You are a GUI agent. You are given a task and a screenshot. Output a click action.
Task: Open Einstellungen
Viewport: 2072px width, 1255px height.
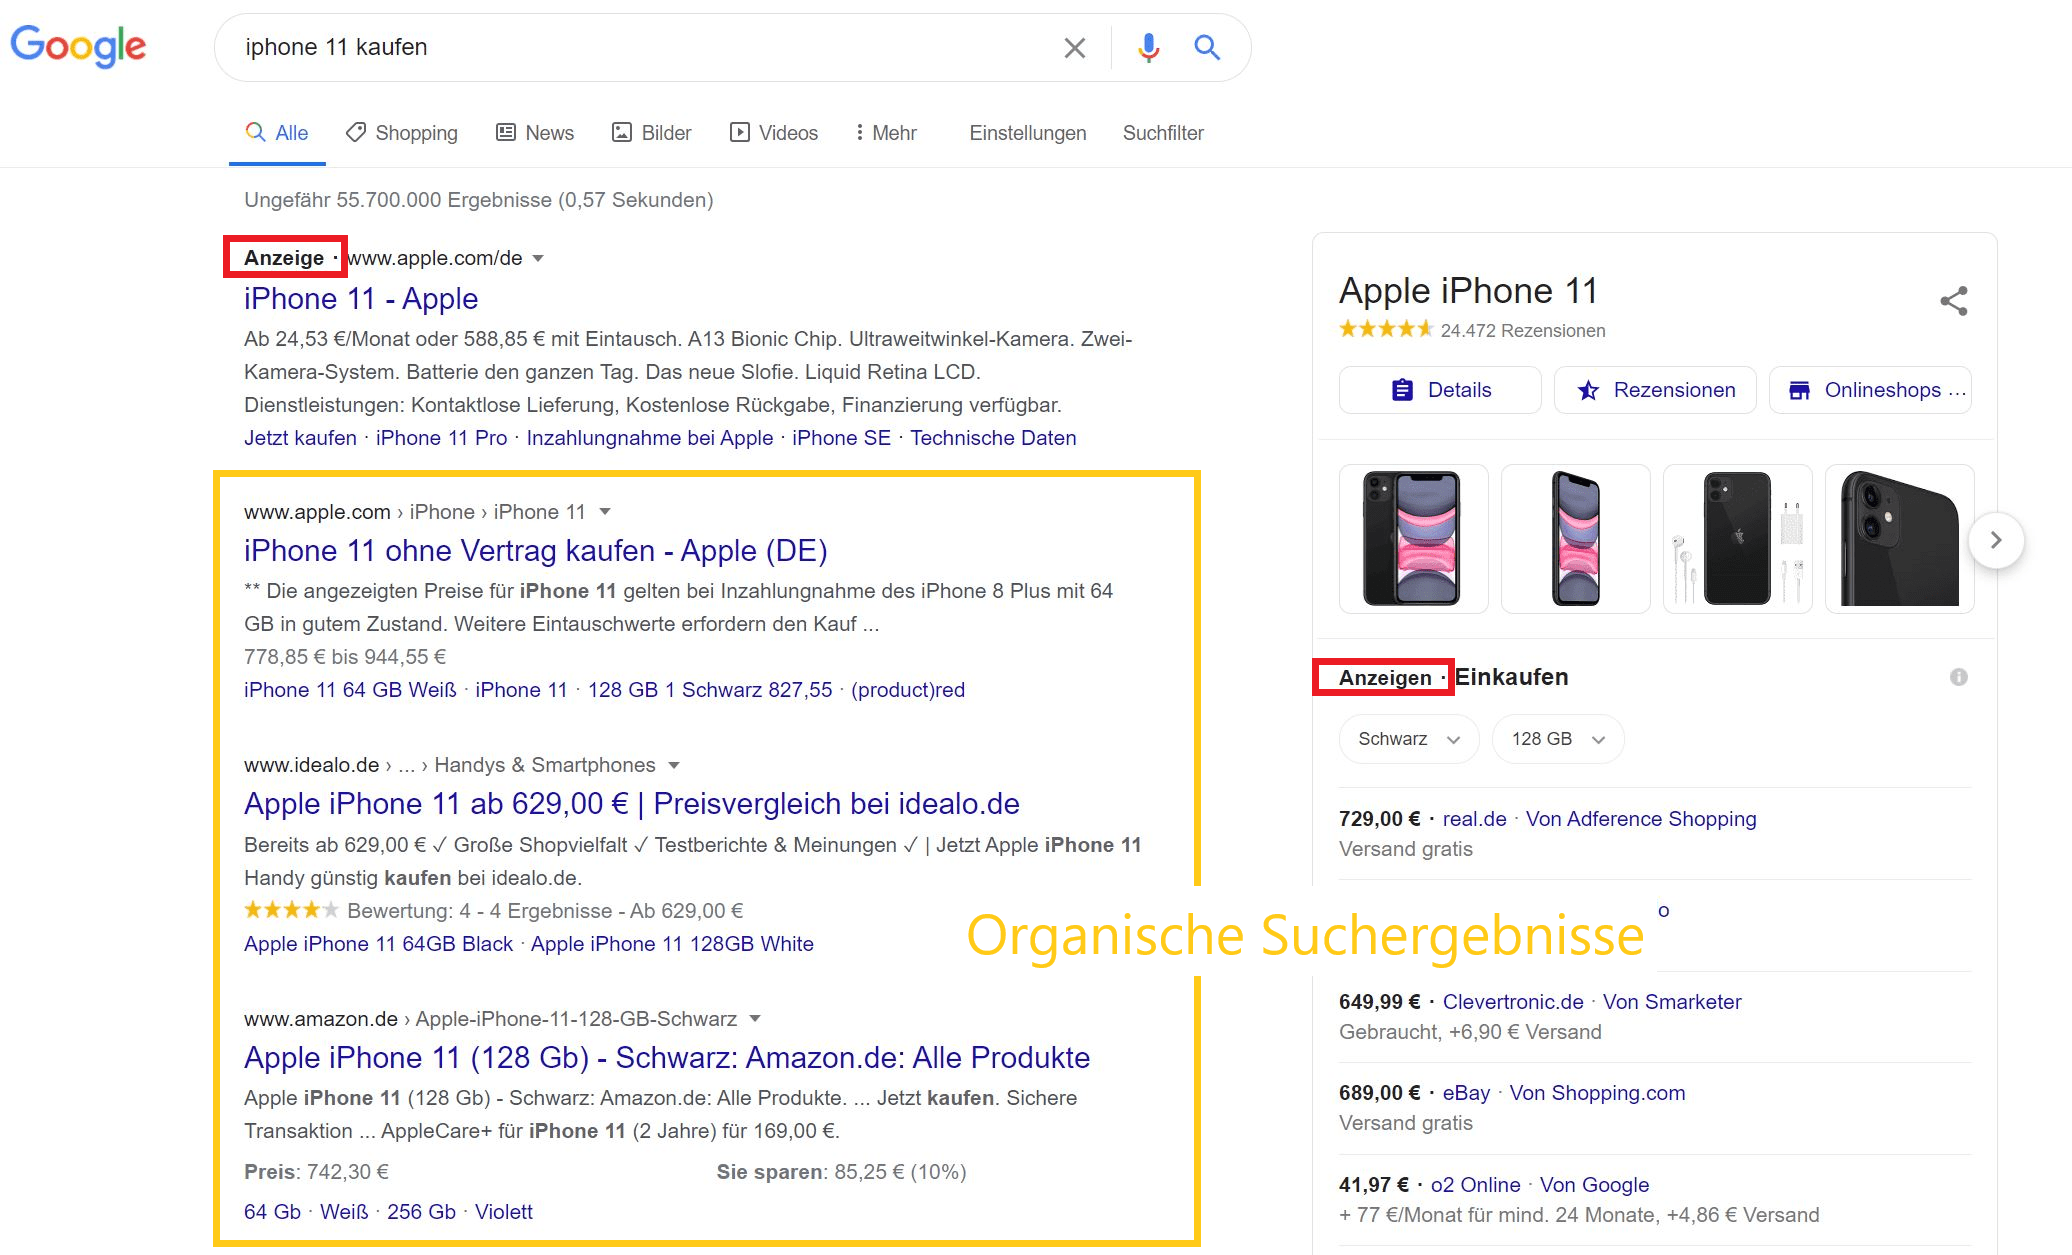[1027, 133]
